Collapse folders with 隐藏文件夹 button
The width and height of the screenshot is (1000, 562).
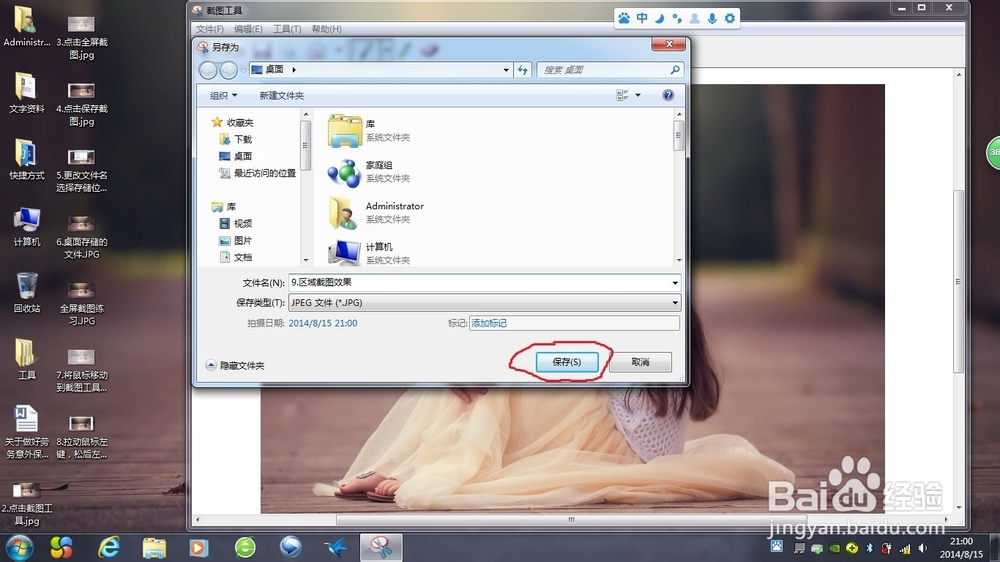[235, 365]
